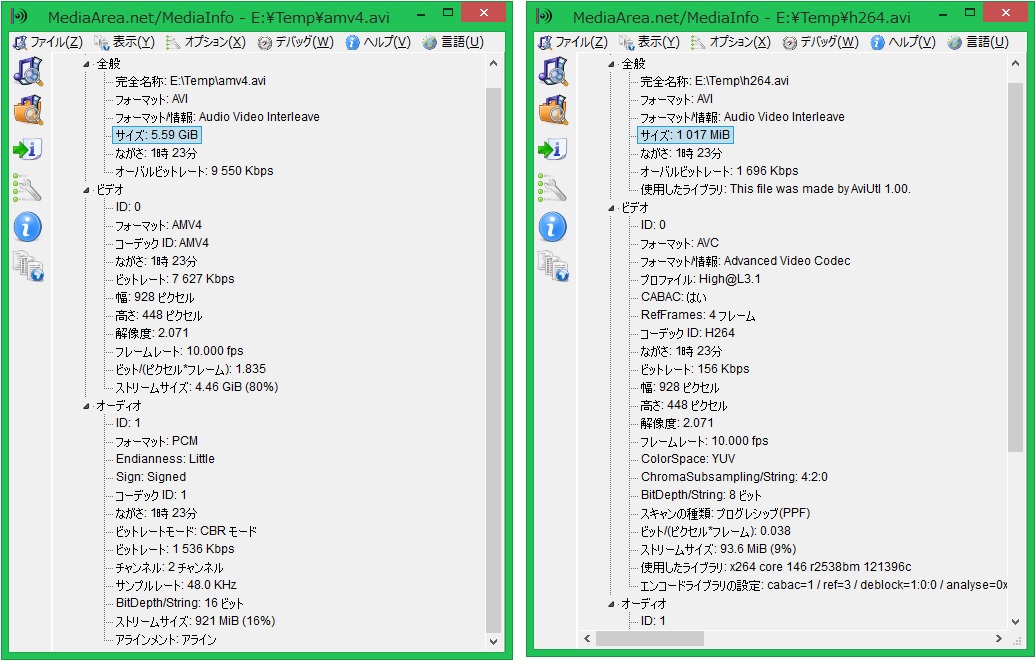Open 言語(U) menu in amv4.avi window
1036x661 pixels.
[453, 42]
